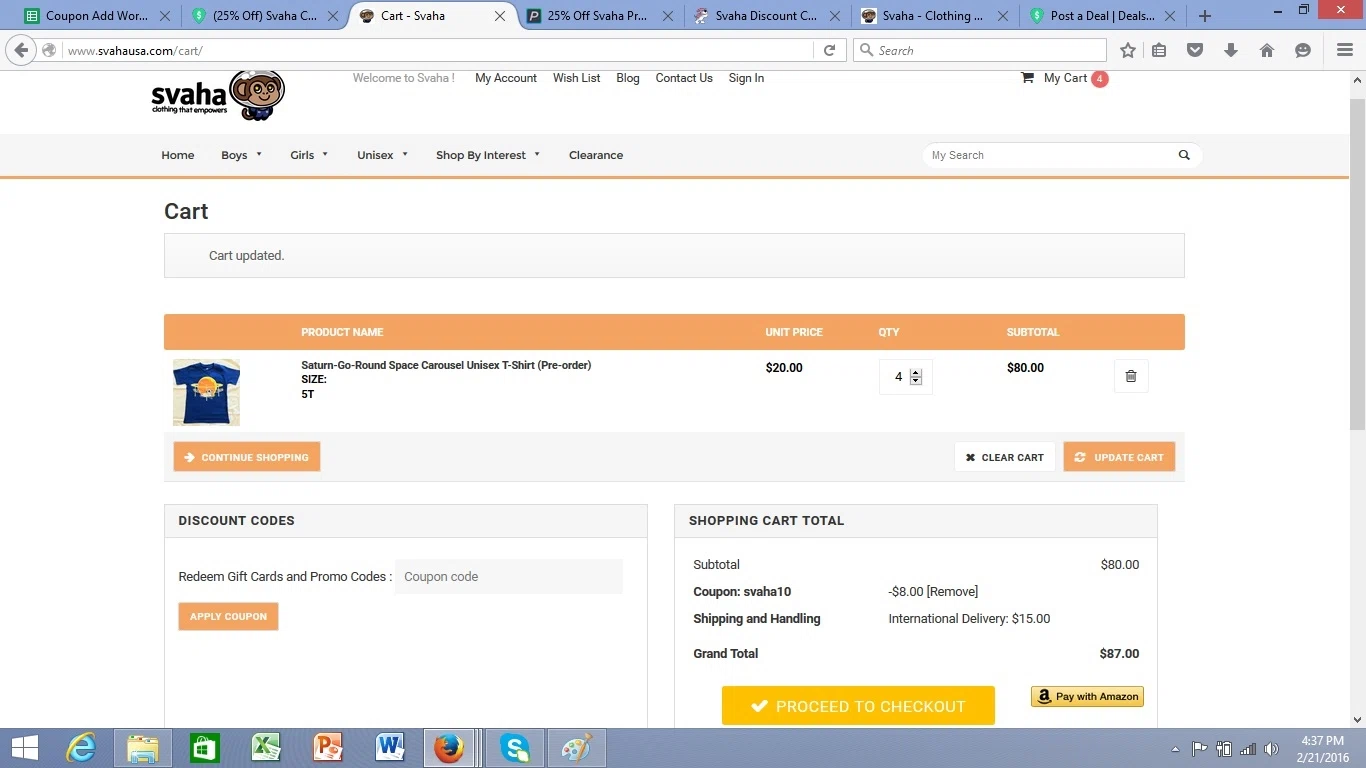Open Paint from the taskbar

[577, 748]
